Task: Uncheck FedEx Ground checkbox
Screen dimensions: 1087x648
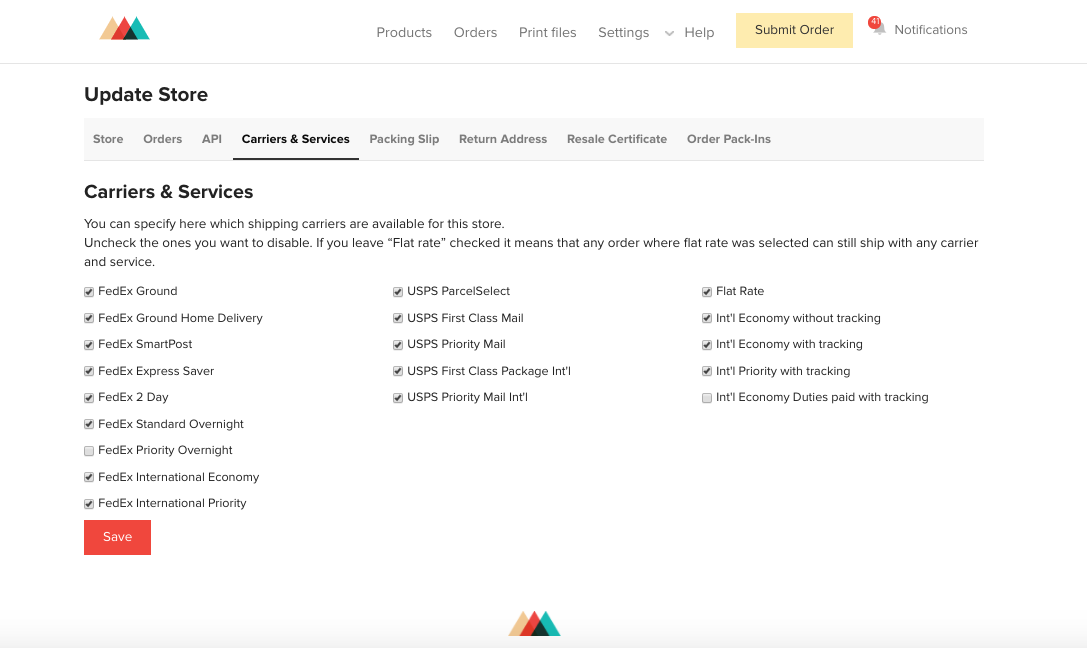Action: (89, 292)
